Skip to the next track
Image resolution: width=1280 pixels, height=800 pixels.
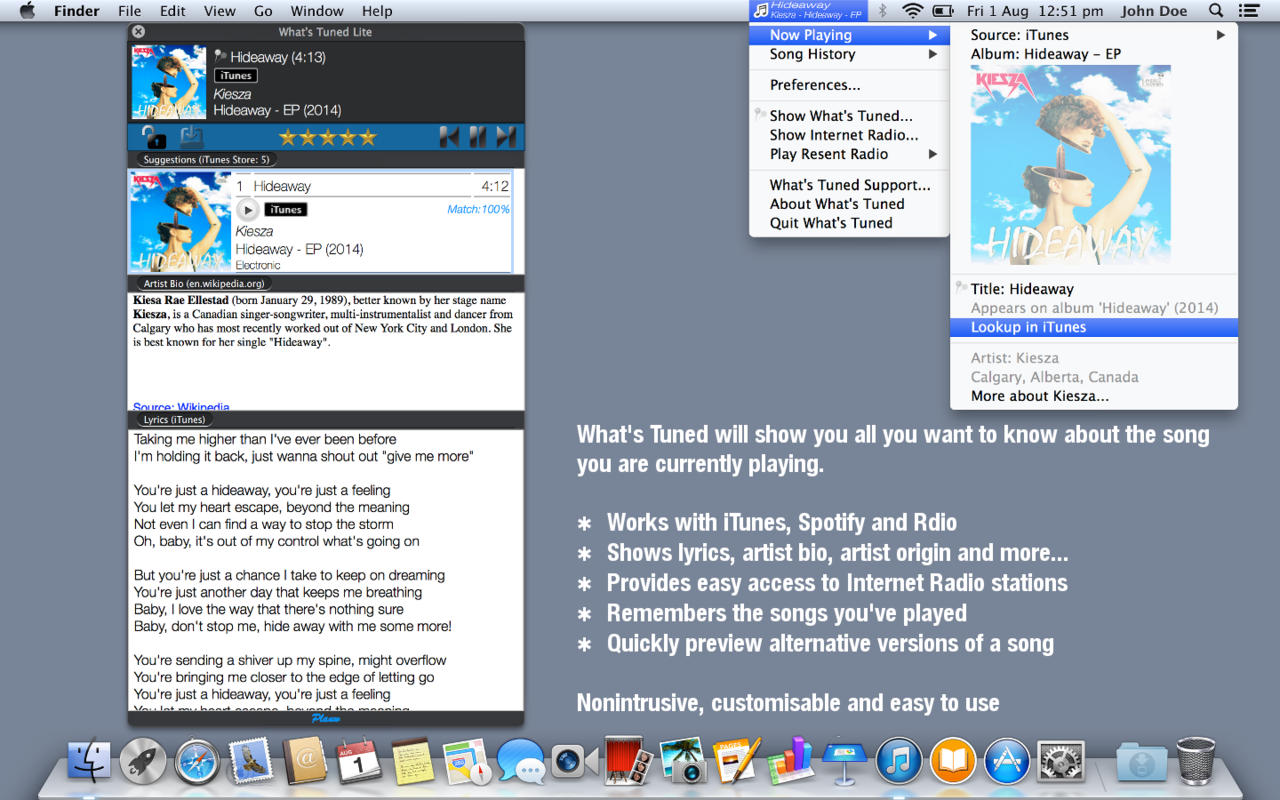pos(506,137)
